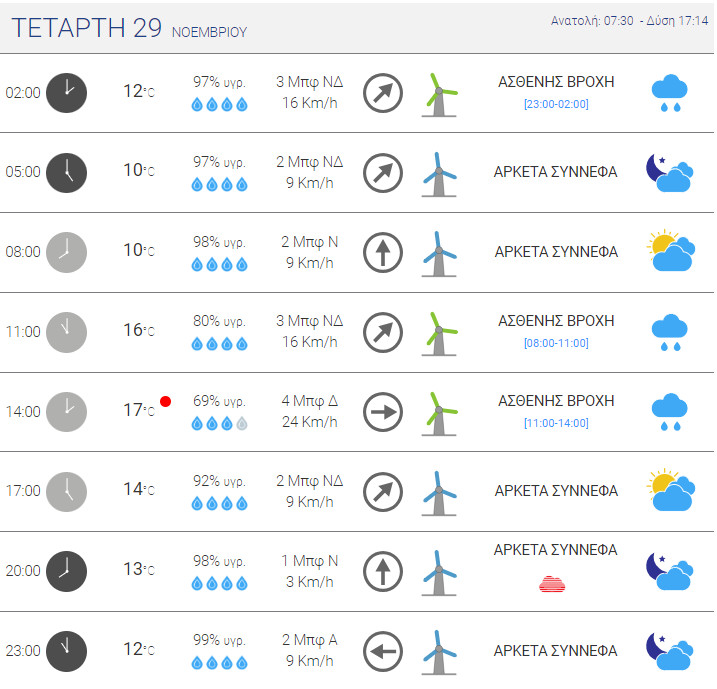Click the rain cloud icon at 02:00
This screenshot has height=689, width=717.
click(x=669, y=92)
